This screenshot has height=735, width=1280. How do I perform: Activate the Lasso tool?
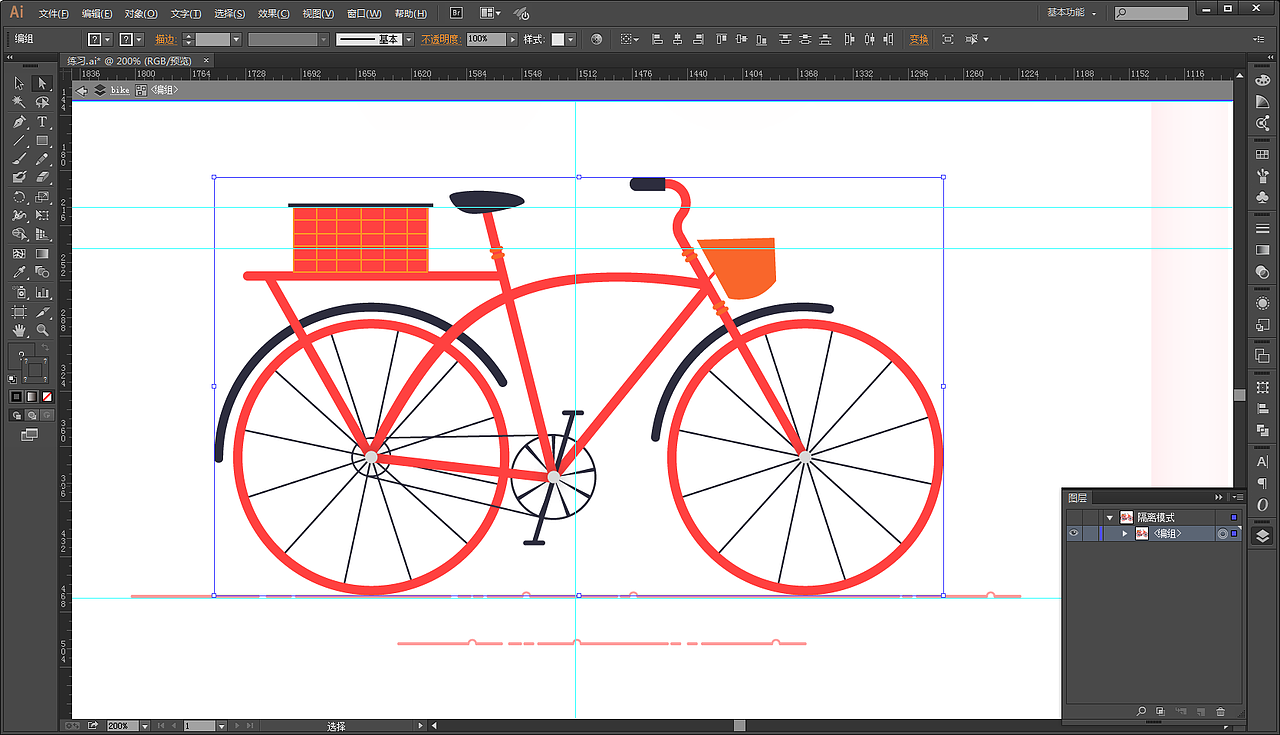[42, 102]
